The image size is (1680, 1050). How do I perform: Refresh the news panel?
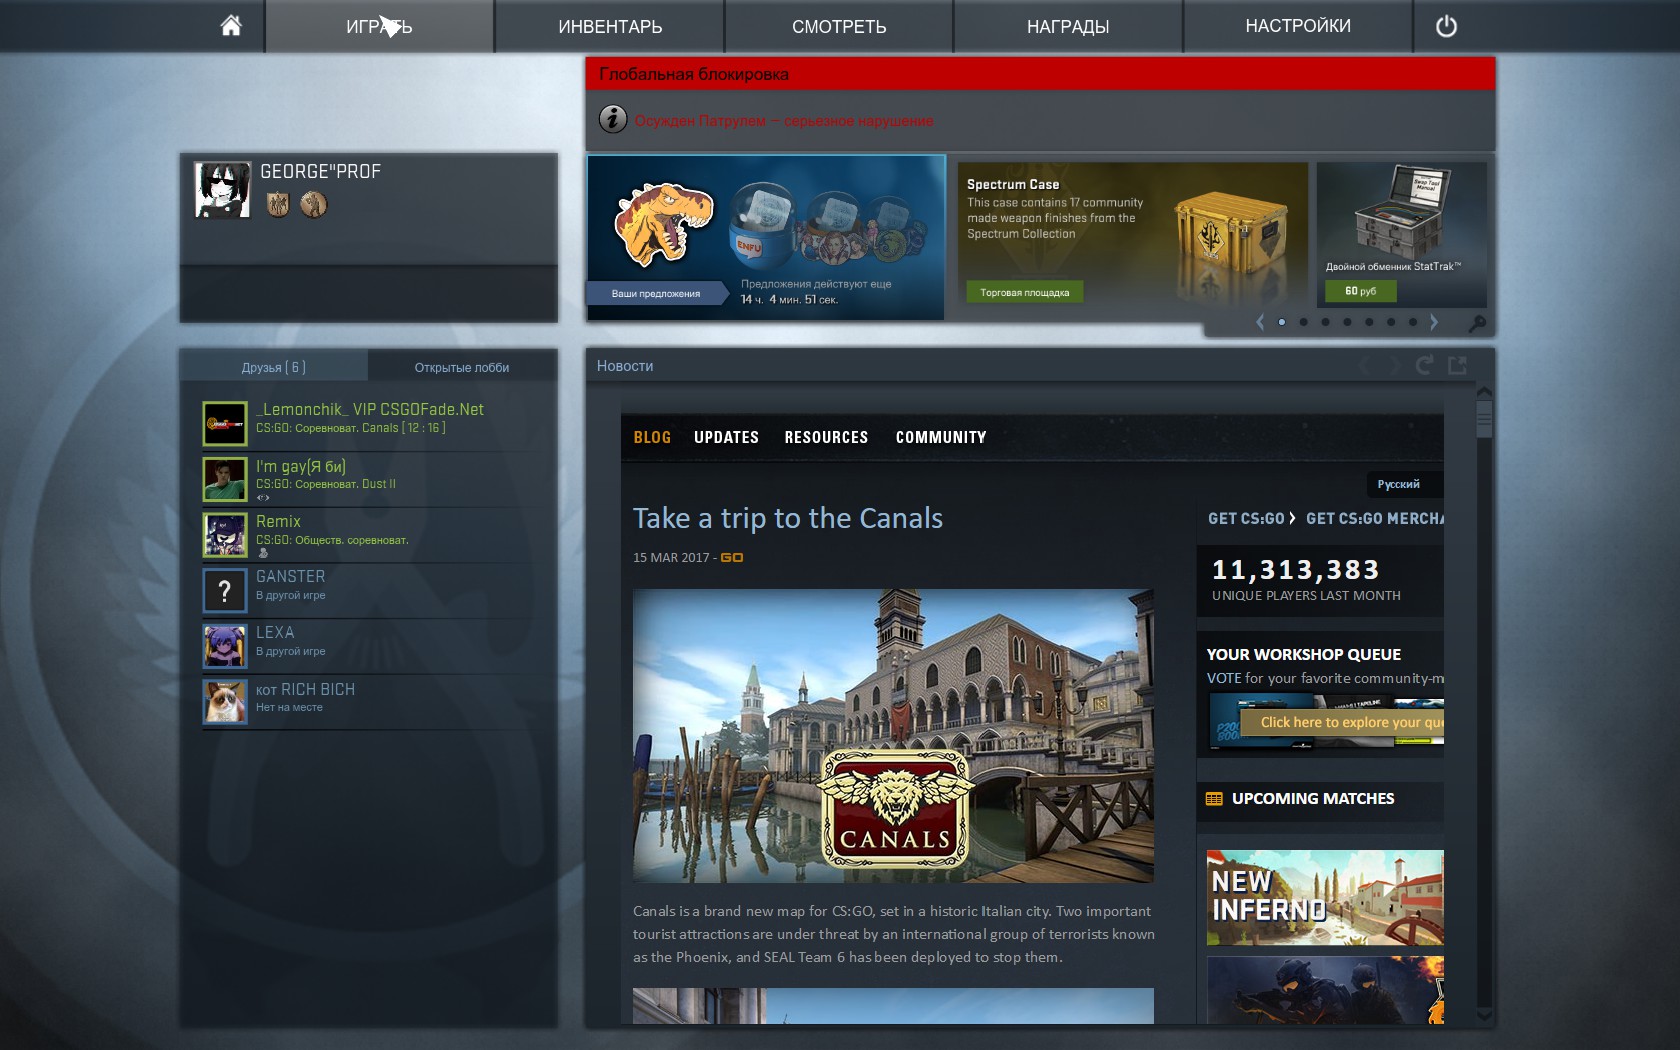coord(1424,365)
